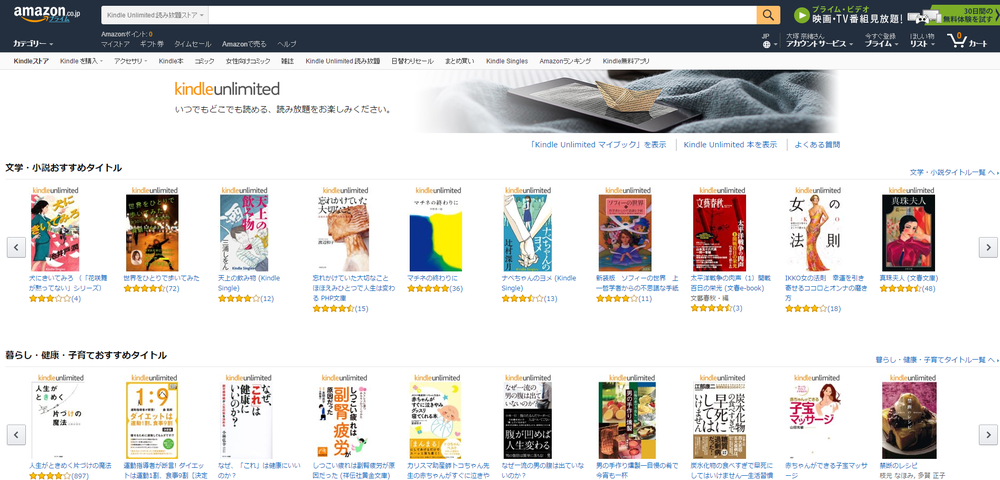Screen dimensions: 1000x480
Task: Click the 腹が凹めば人生変わる book cover
Action: (527, 420)
